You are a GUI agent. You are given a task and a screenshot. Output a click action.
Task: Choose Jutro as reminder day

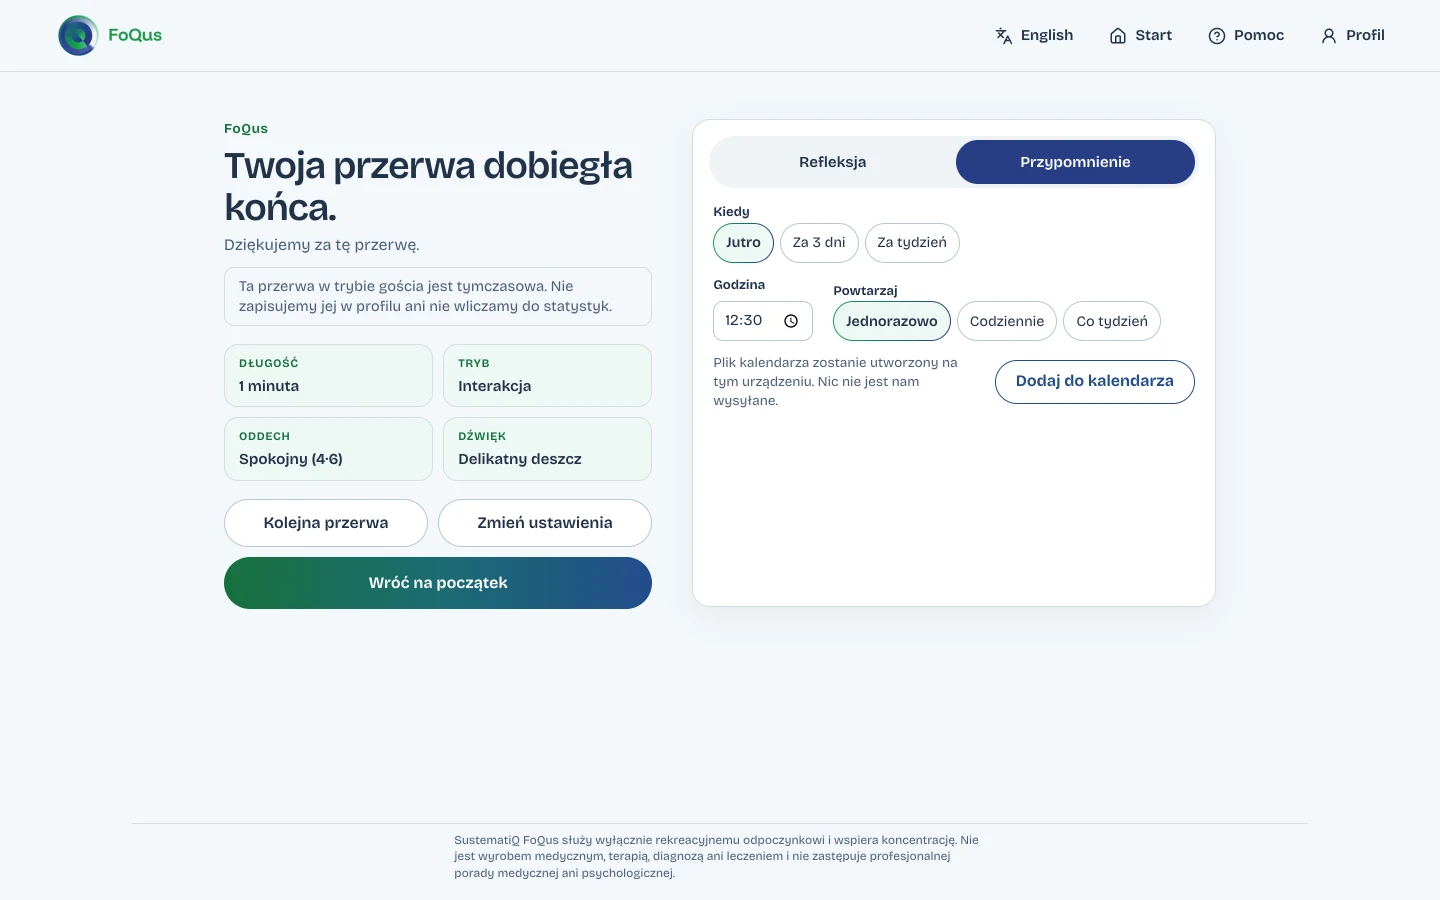click(x=743, y=243)
